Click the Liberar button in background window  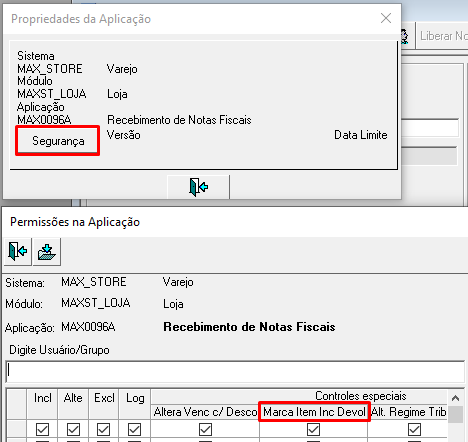click(x=442, y=36)
